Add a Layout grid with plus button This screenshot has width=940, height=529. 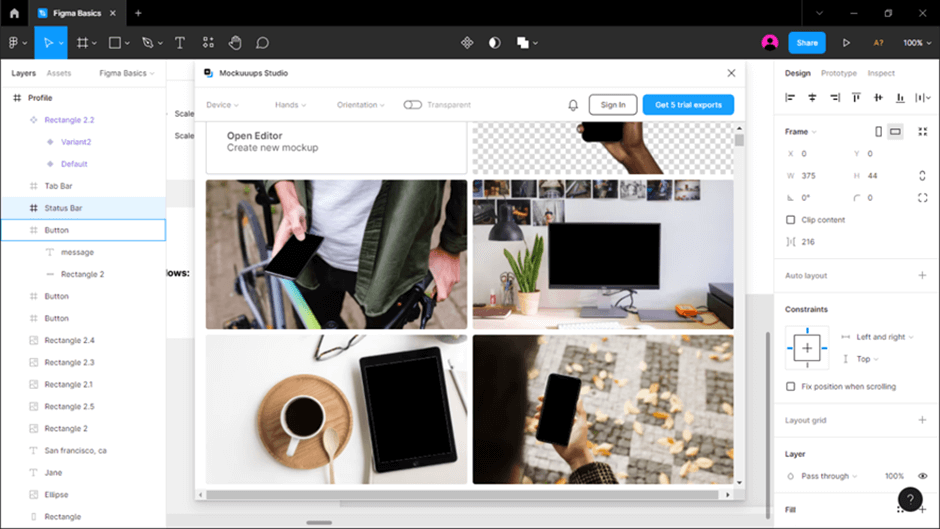coord(922,420)
